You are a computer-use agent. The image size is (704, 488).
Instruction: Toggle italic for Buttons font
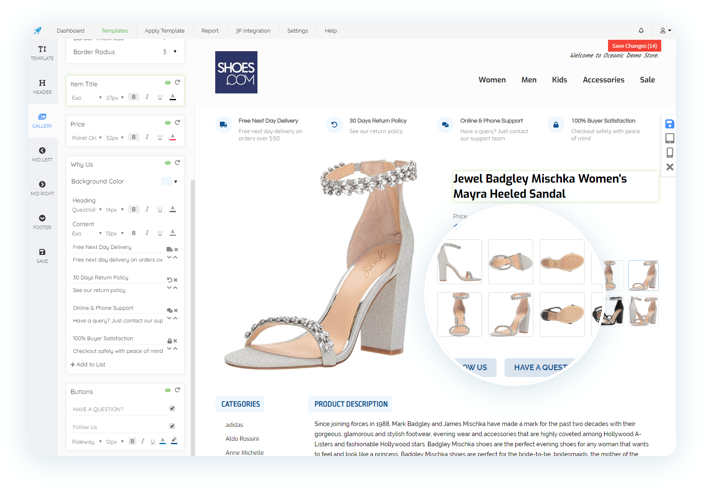(143, 441)
